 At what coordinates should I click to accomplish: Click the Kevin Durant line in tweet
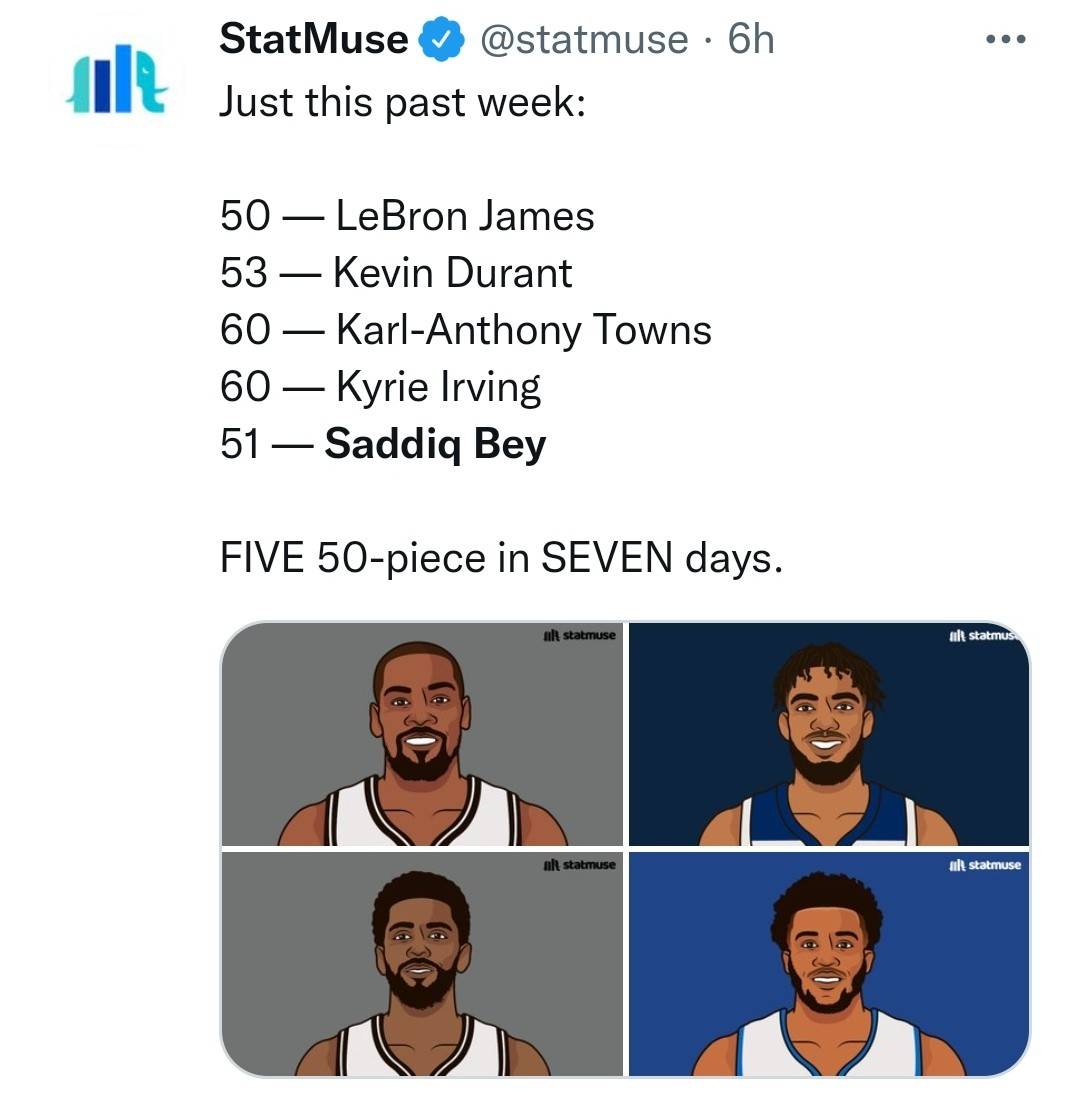[x=396, y=272]
